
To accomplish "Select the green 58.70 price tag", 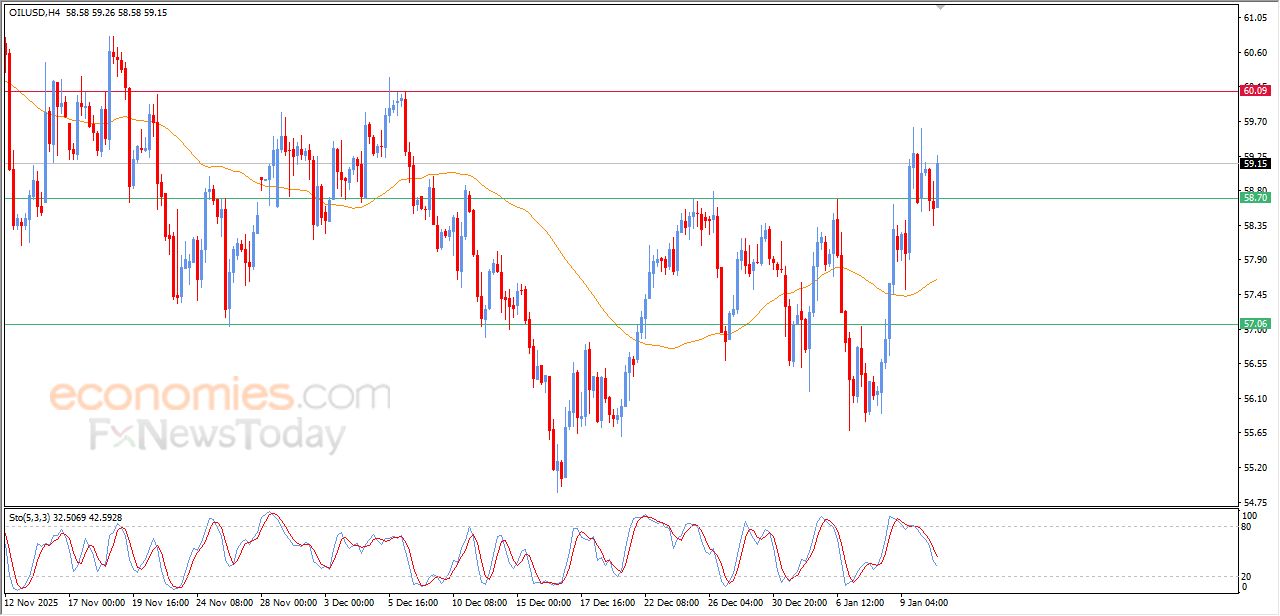I will 1255,198.
